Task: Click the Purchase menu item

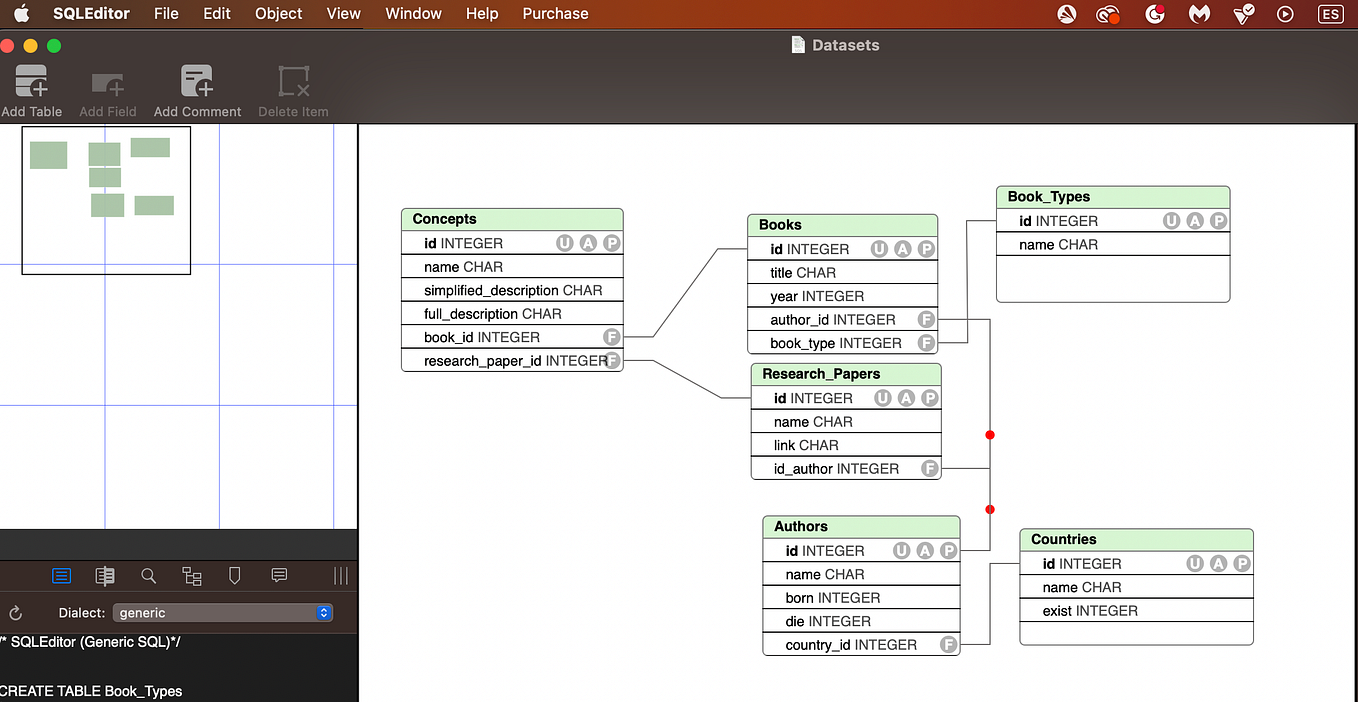Action: point(555,13)
